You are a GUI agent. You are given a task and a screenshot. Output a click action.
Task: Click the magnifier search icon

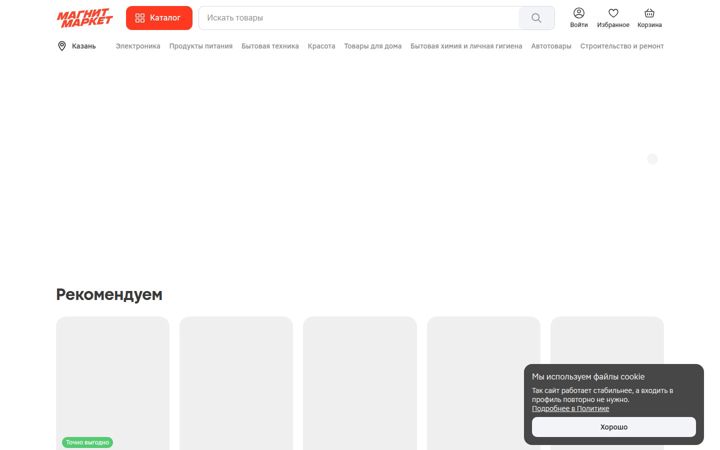(x=536, y=18)
